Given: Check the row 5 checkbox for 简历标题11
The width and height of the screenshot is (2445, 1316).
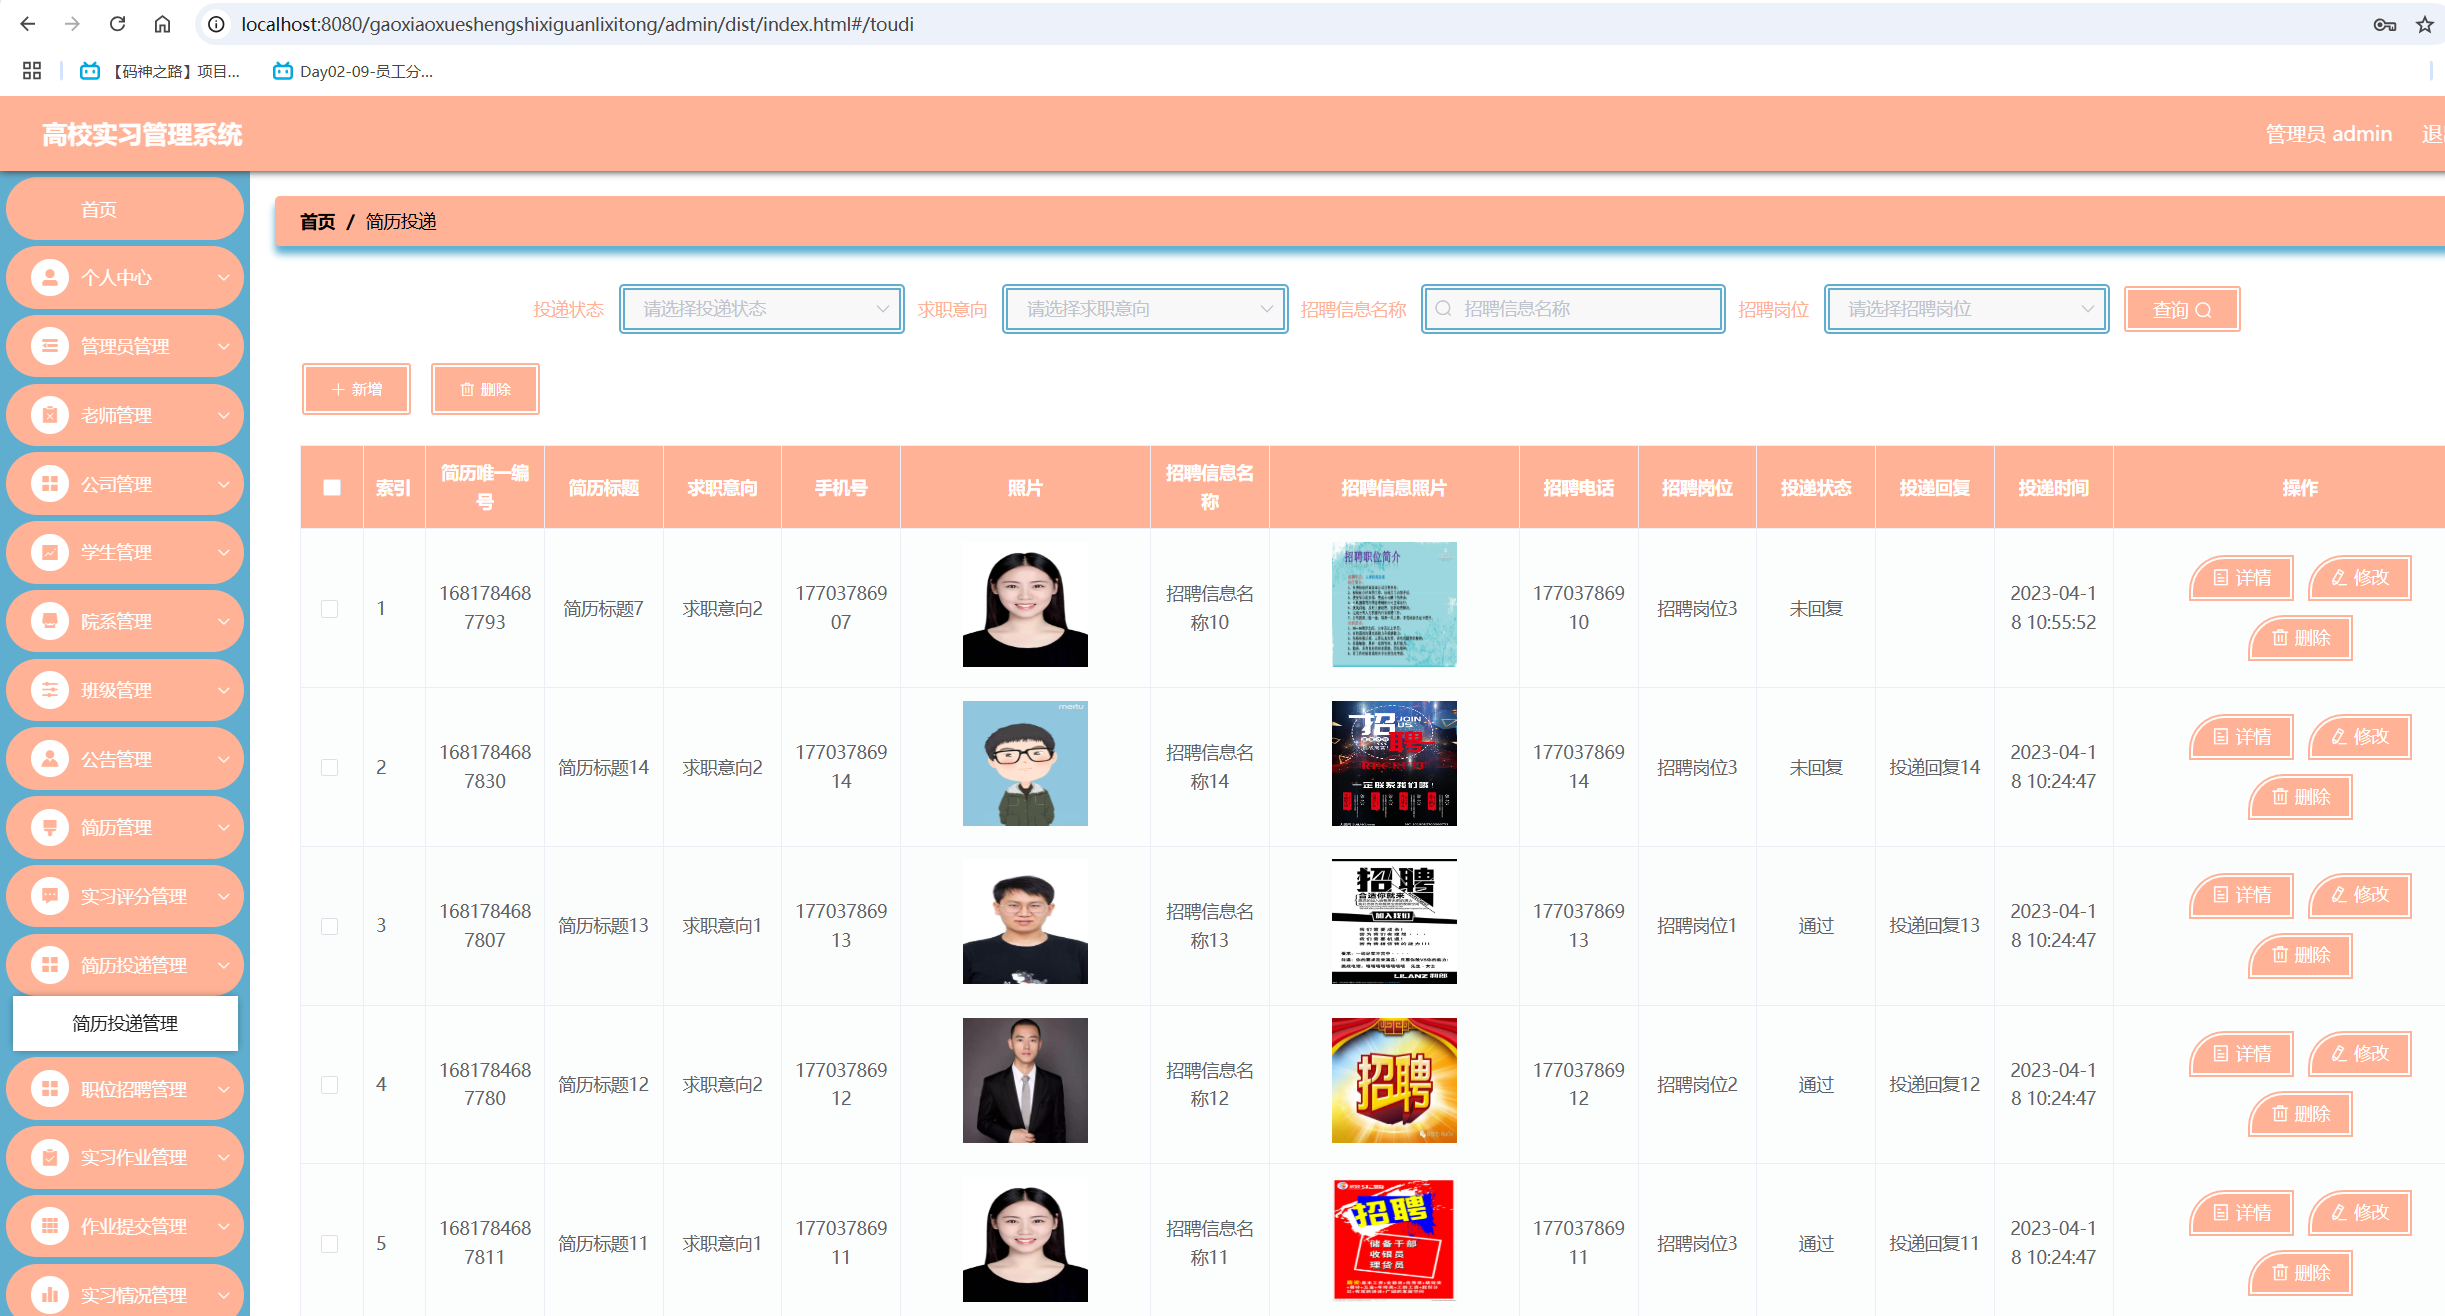Looking at the screenshot, I should (329, 1243).
